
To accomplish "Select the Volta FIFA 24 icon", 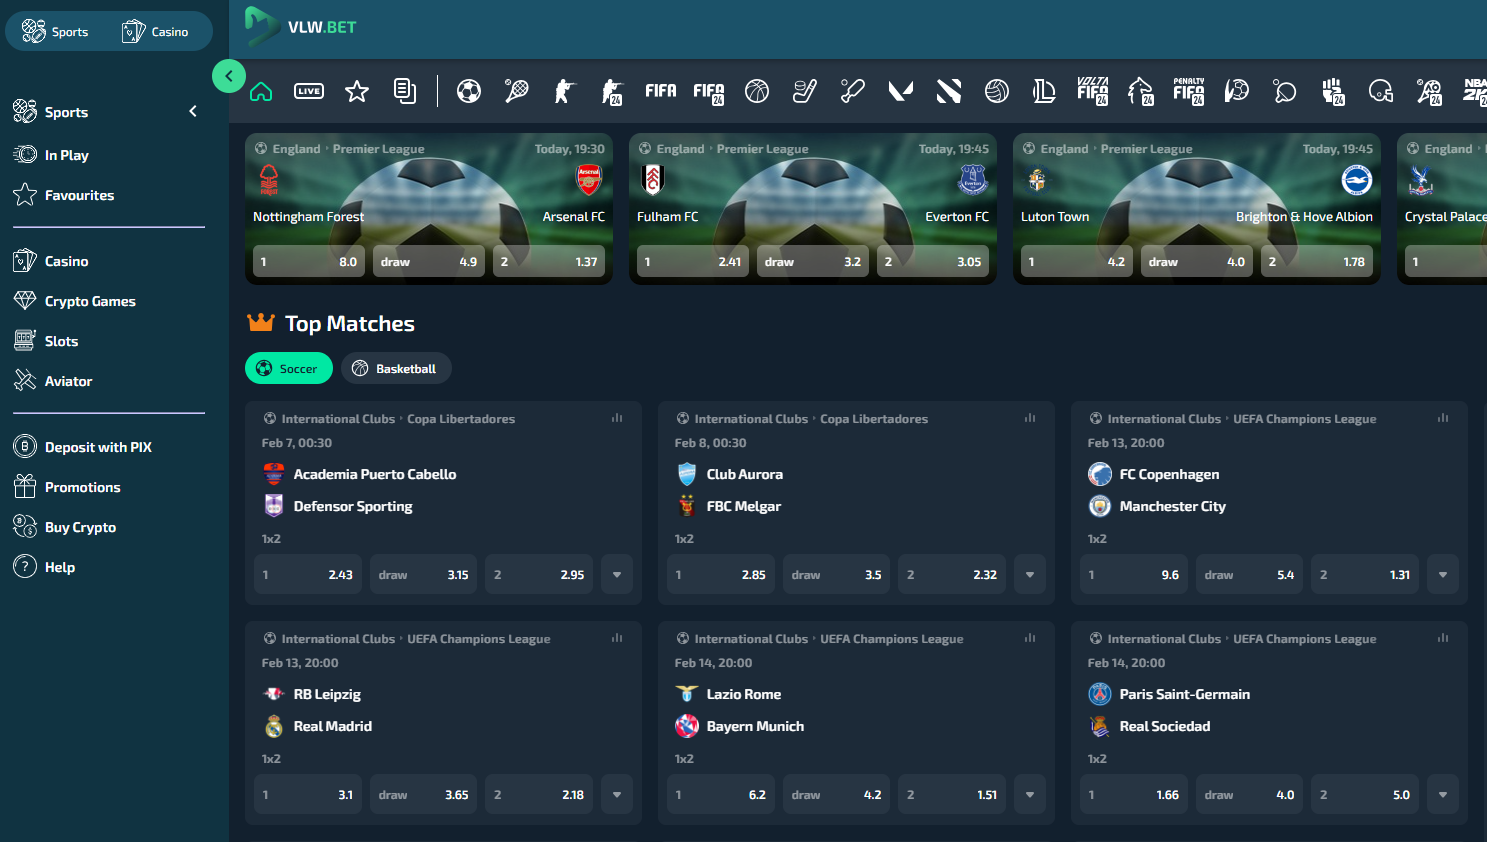I will click(x=1092, y=91).
